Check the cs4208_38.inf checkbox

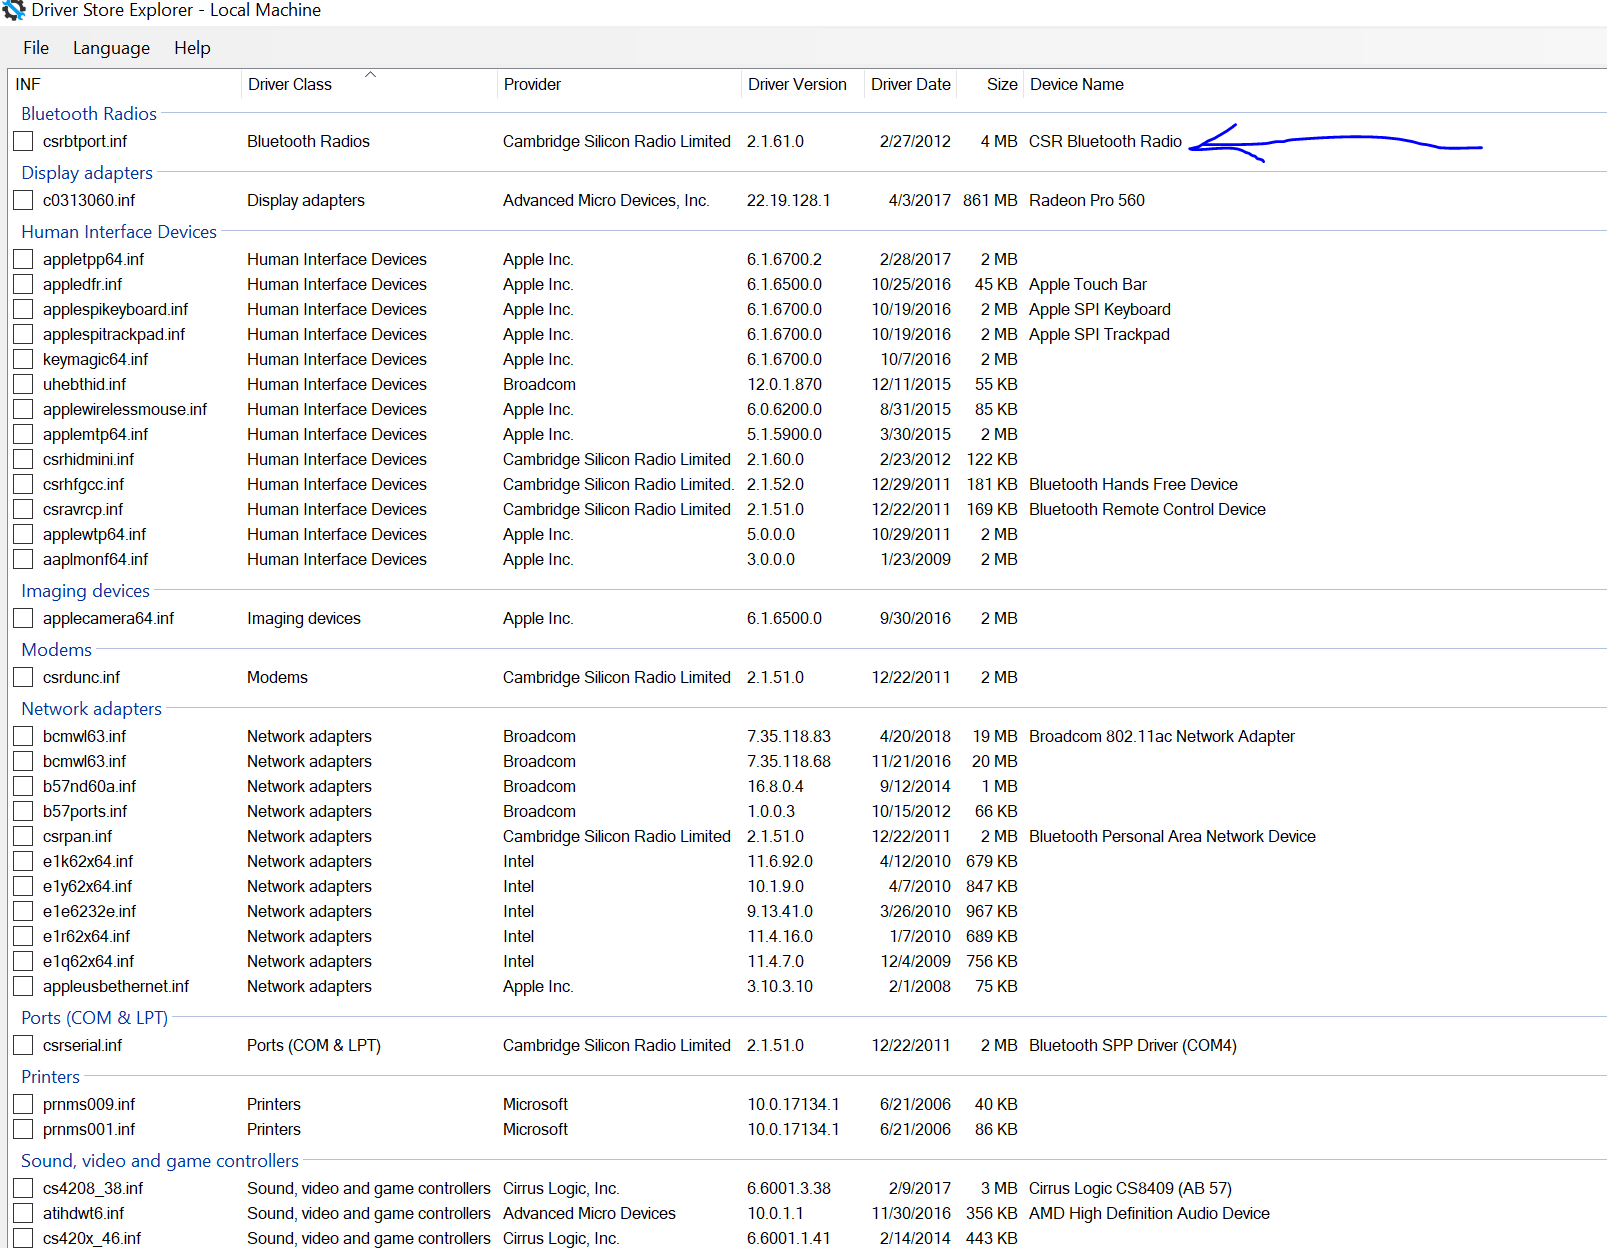pos(23,1189)
